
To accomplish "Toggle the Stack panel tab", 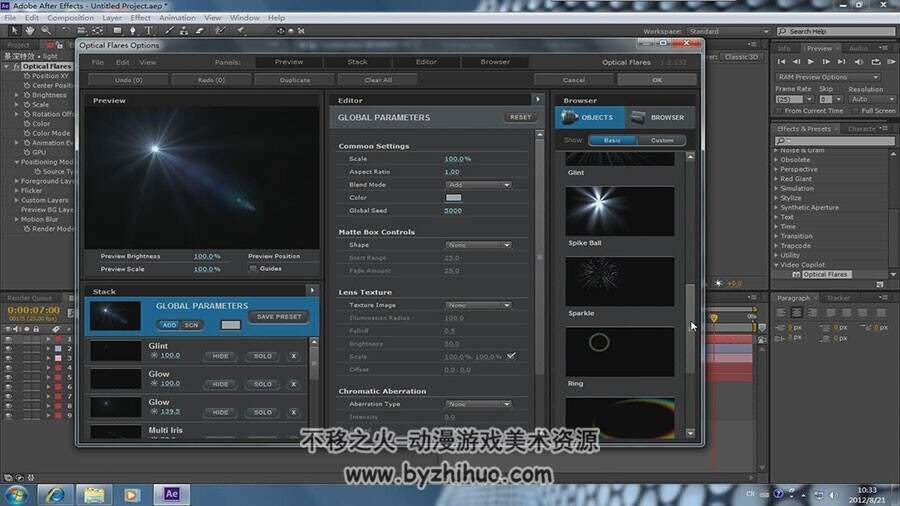I will click(x=357, y=62).
